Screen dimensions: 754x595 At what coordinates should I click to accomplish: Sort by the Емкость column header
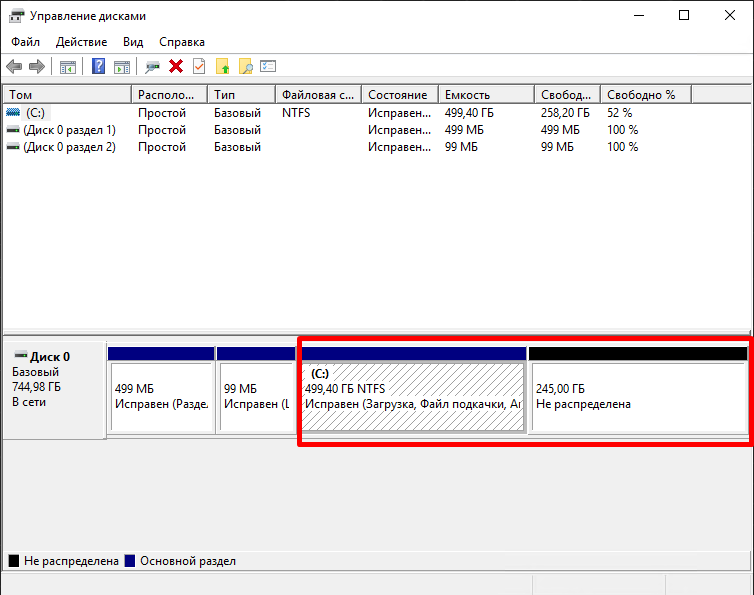[485, 94]
